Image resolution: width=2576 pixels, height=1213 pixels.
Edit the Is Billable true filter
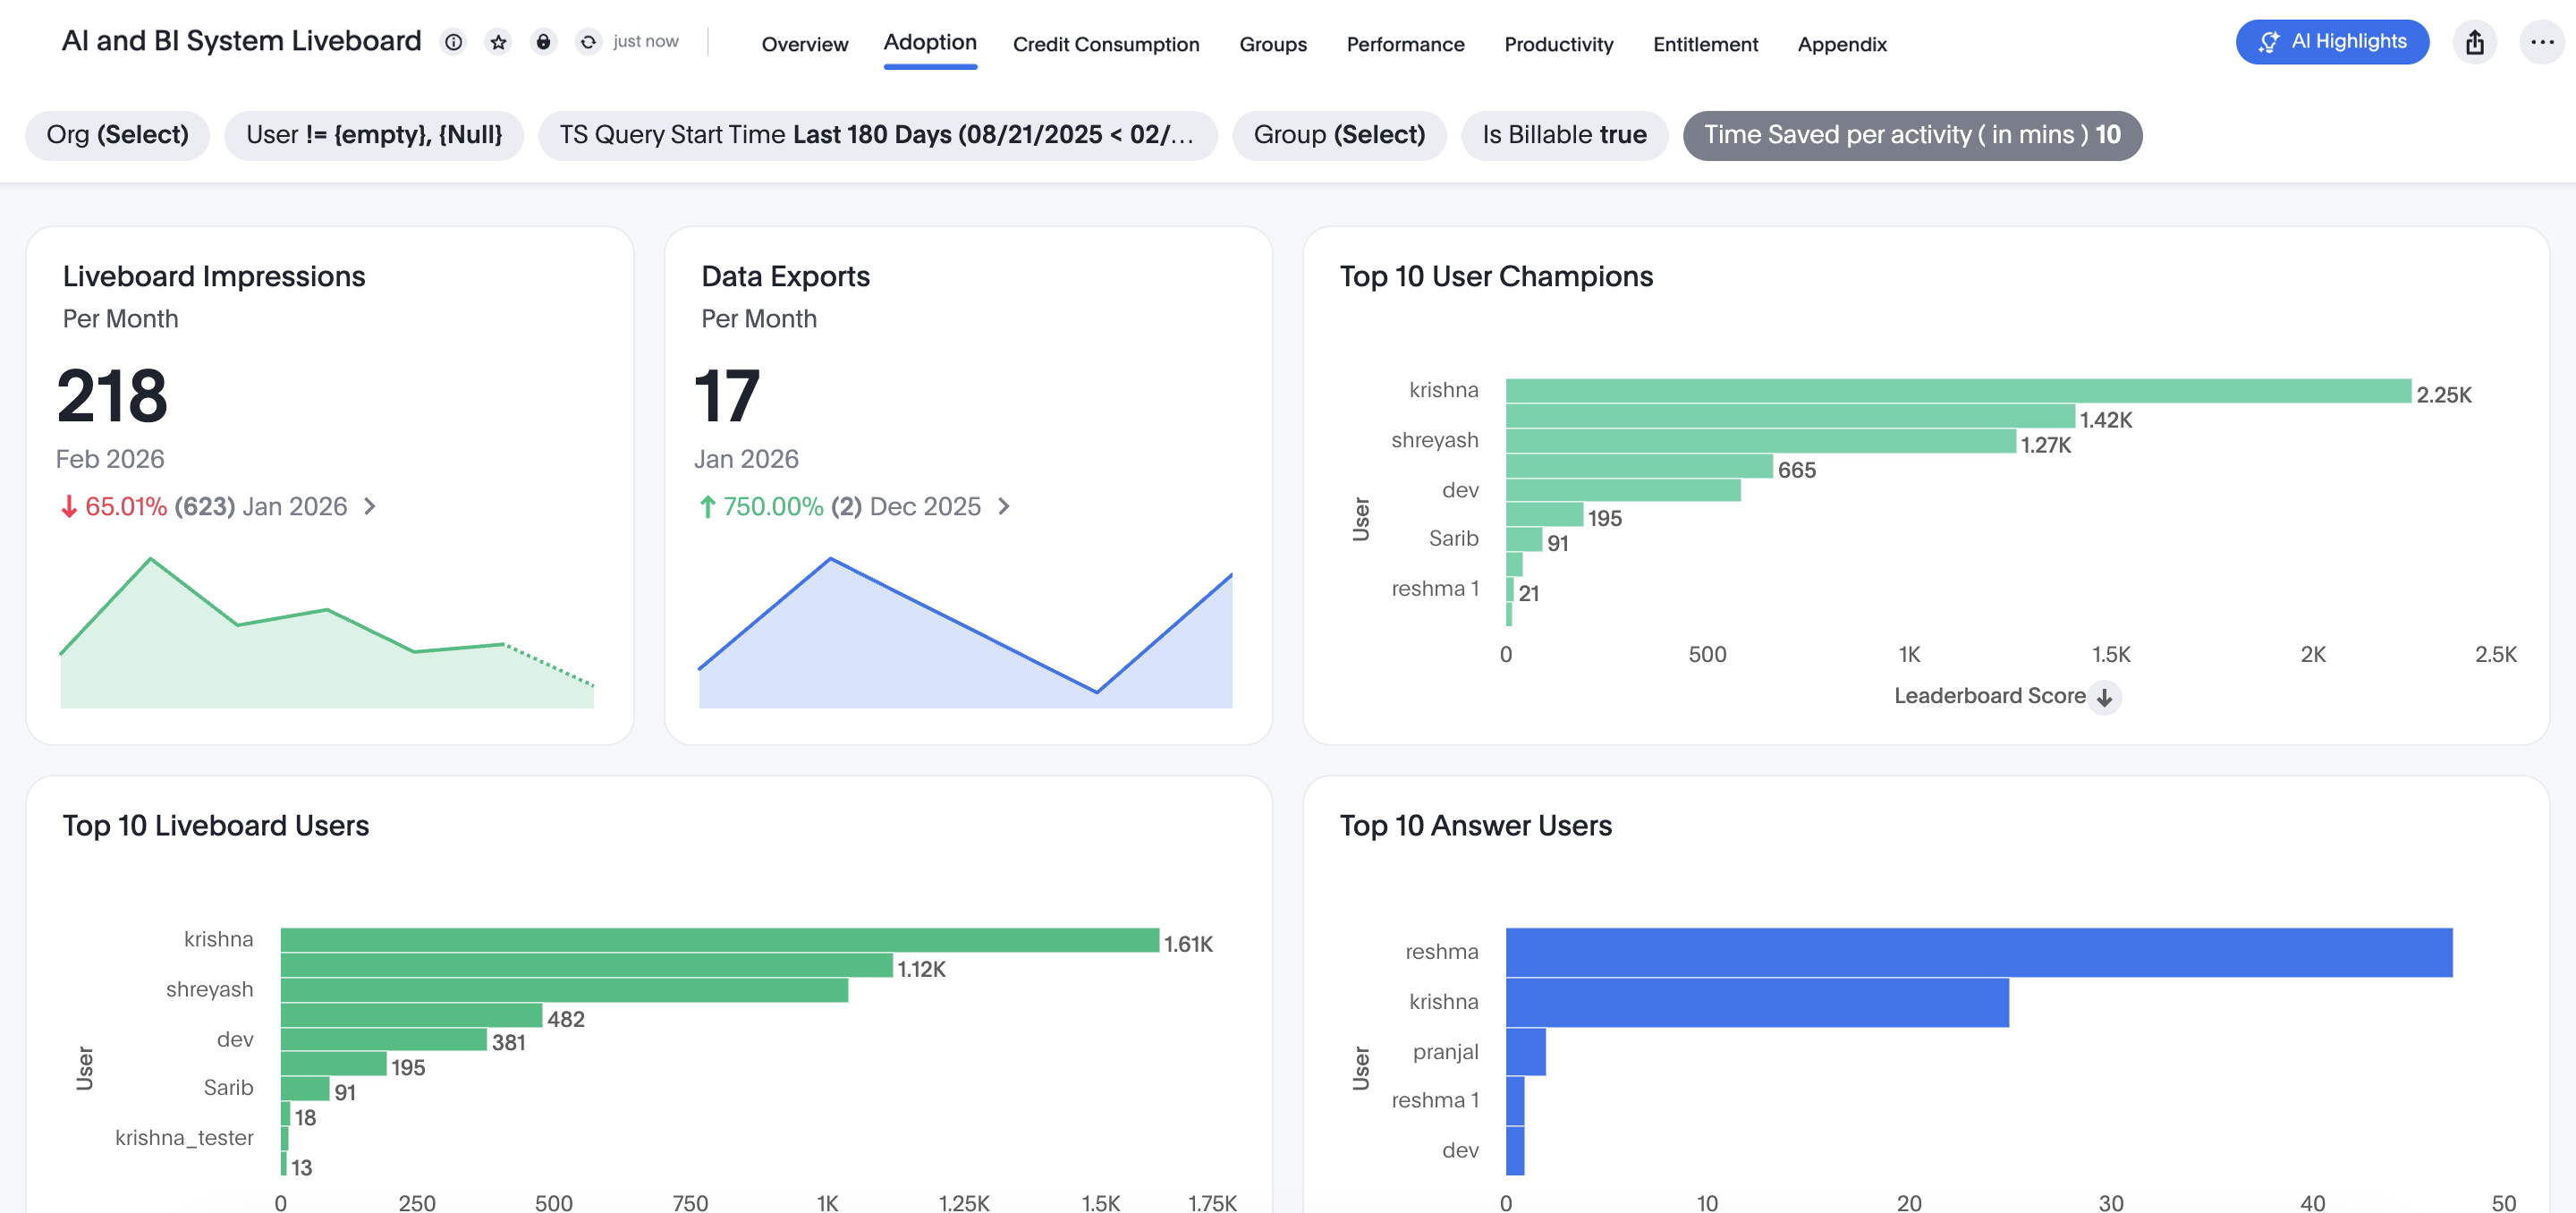[x=1564, y=135]
